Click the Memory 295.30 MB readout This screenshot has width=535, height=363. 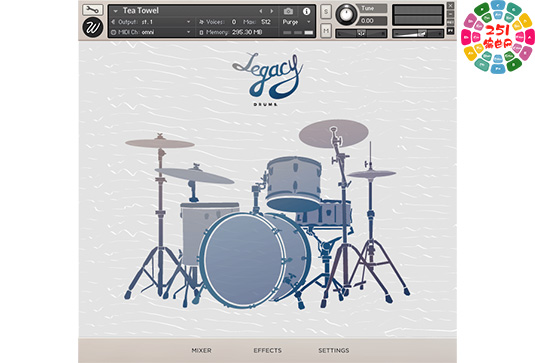247,32
